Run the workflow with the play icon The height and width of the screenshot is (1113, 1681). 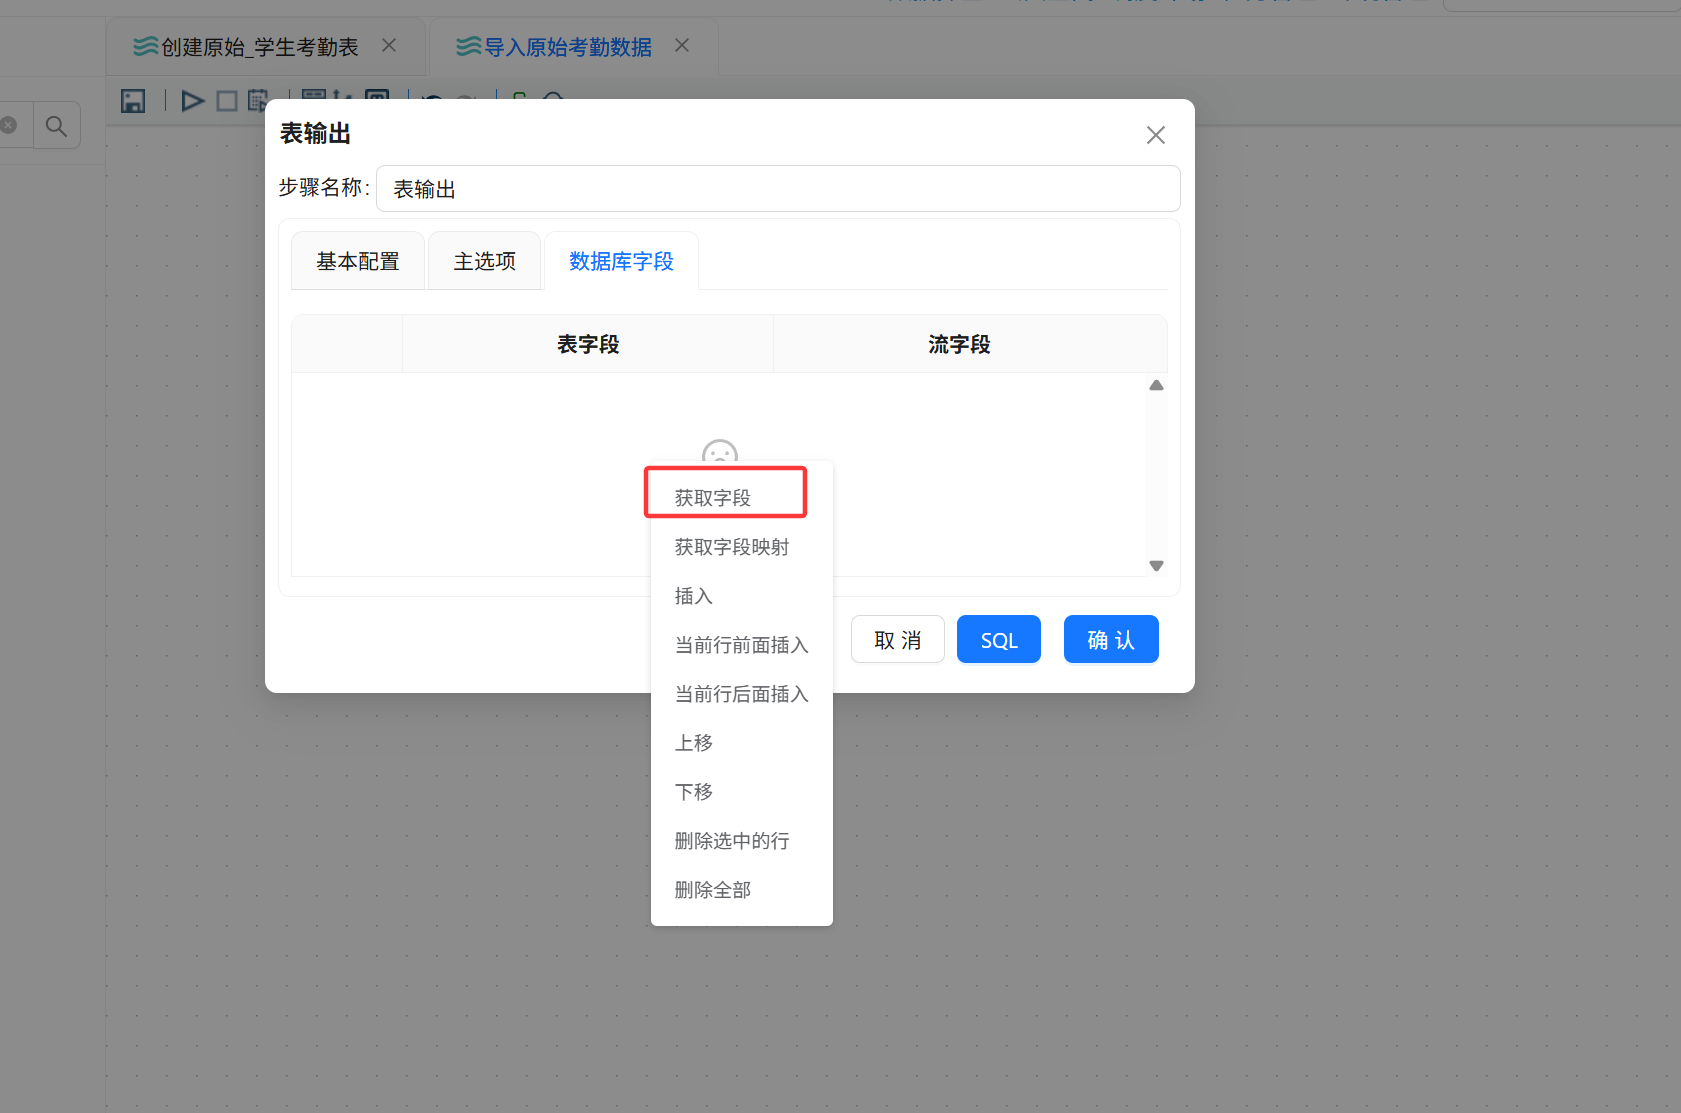pos(192,101)
